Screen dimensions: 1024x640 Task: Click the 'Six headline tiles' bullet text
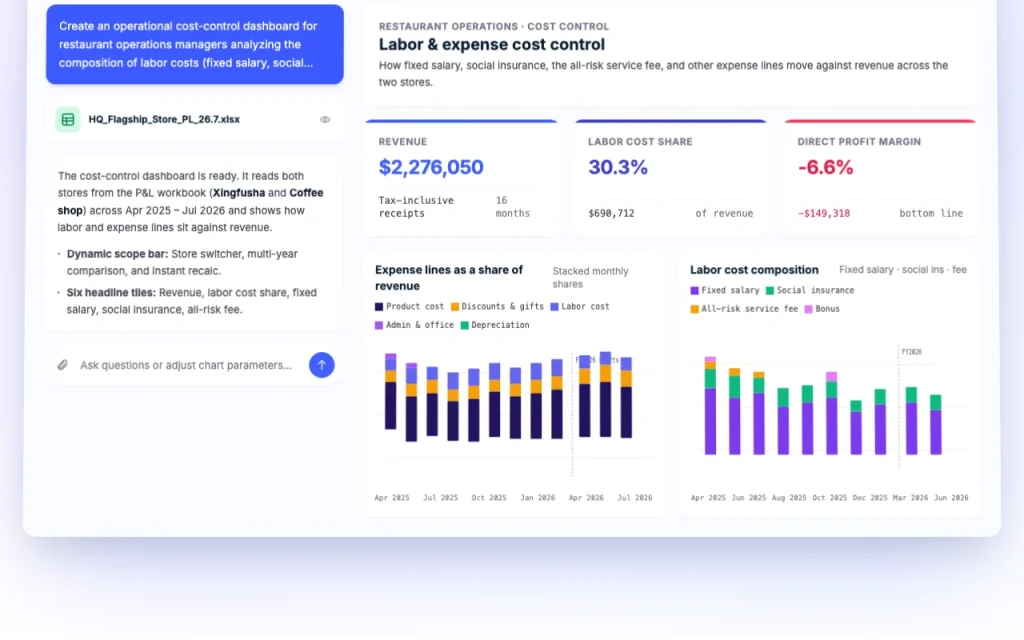[191, 301]
